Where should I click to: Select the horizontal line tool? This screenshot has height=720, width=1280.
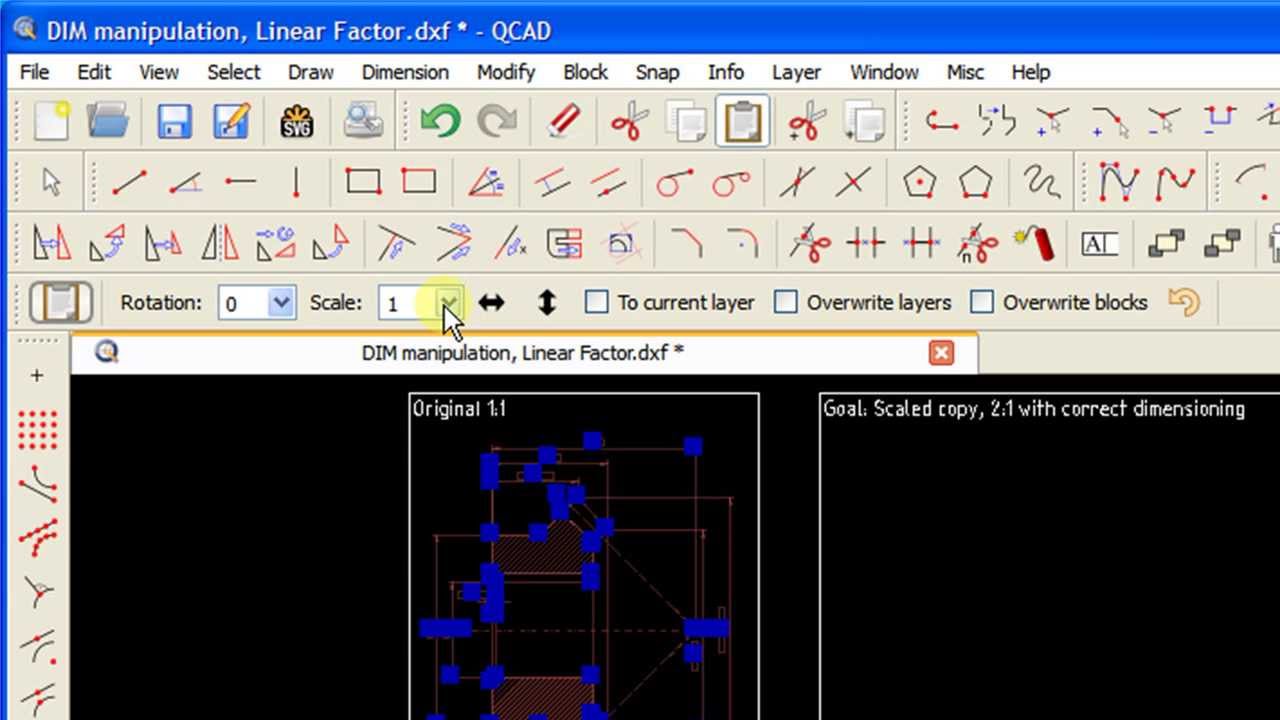pos(241,182)
